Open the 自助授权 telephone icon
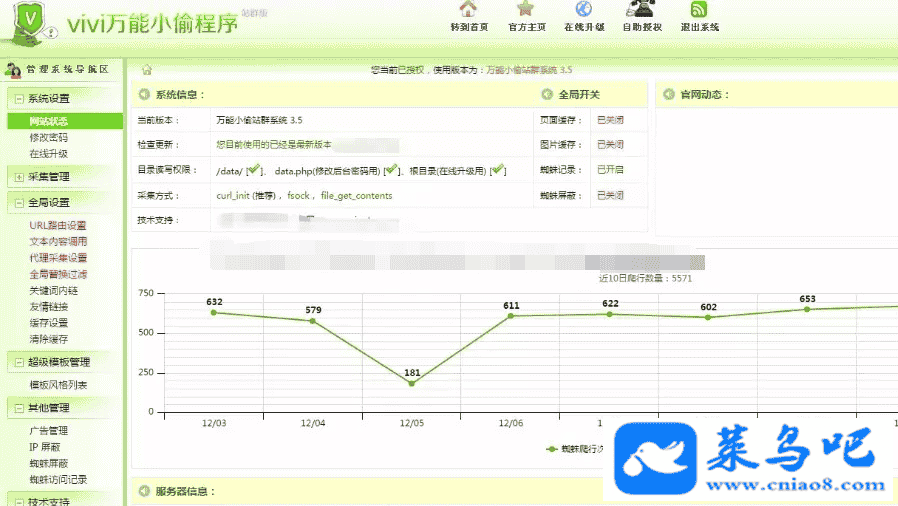Image resolution: width=898 pixels, height=506 pixels. [x=641, y=10]
